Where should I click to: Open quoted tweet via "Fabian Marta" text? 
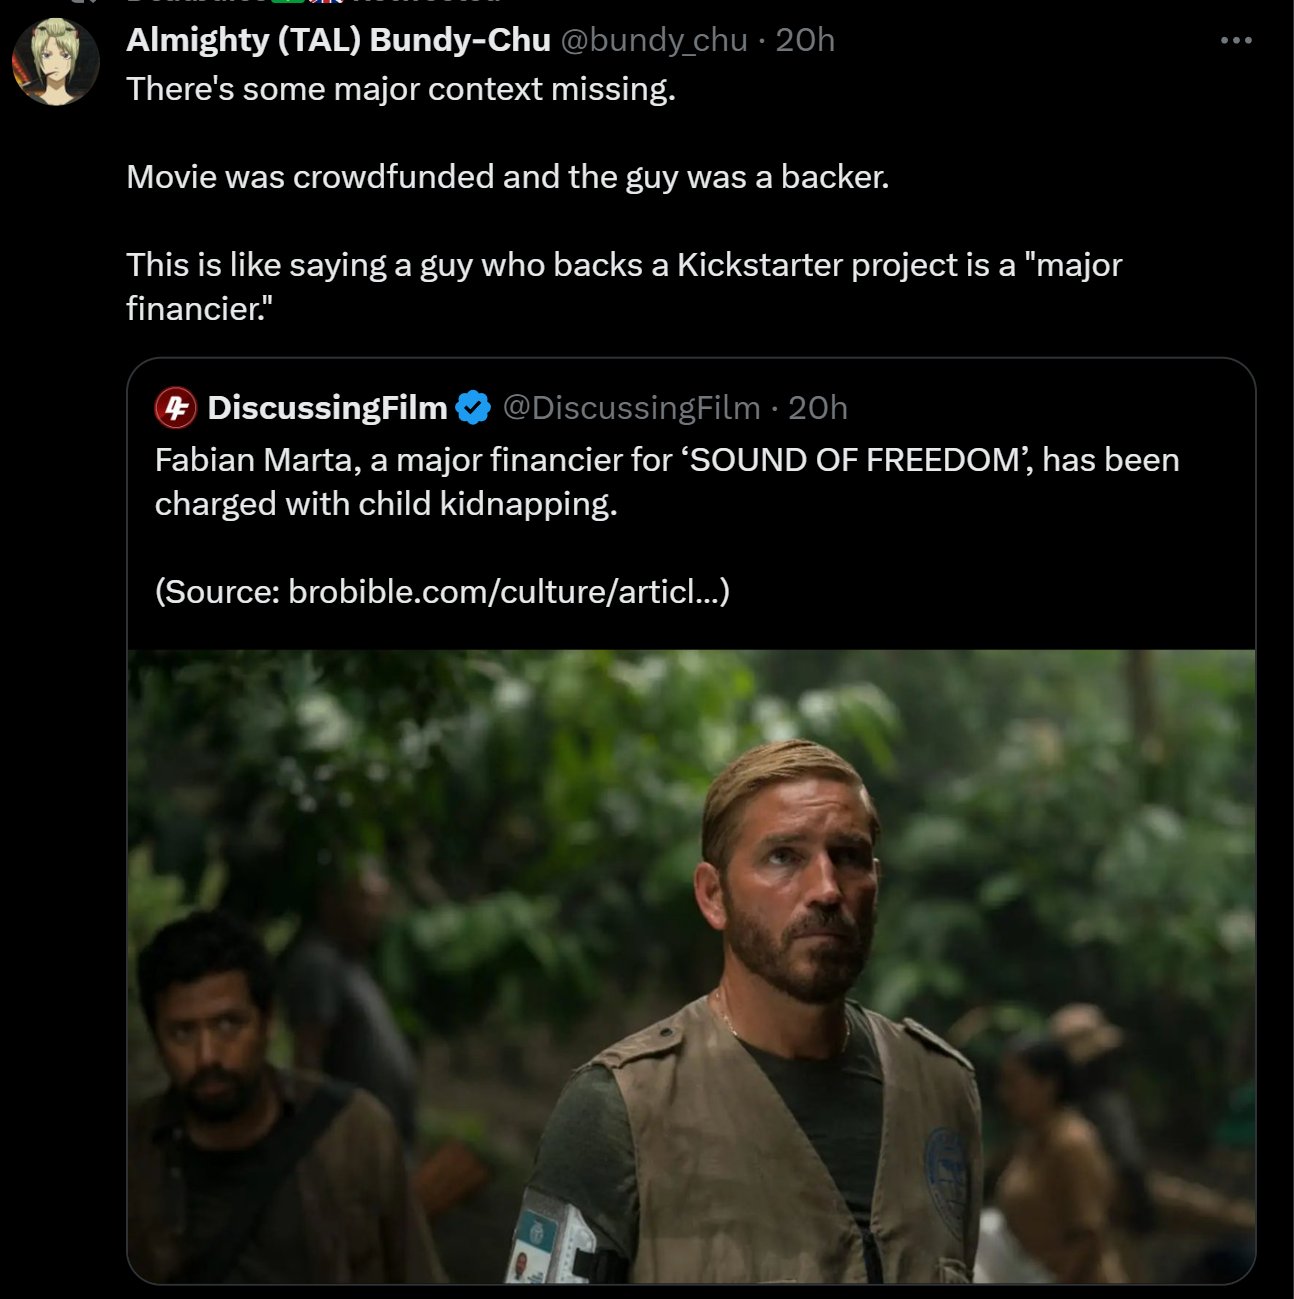(x=254, y=460)
